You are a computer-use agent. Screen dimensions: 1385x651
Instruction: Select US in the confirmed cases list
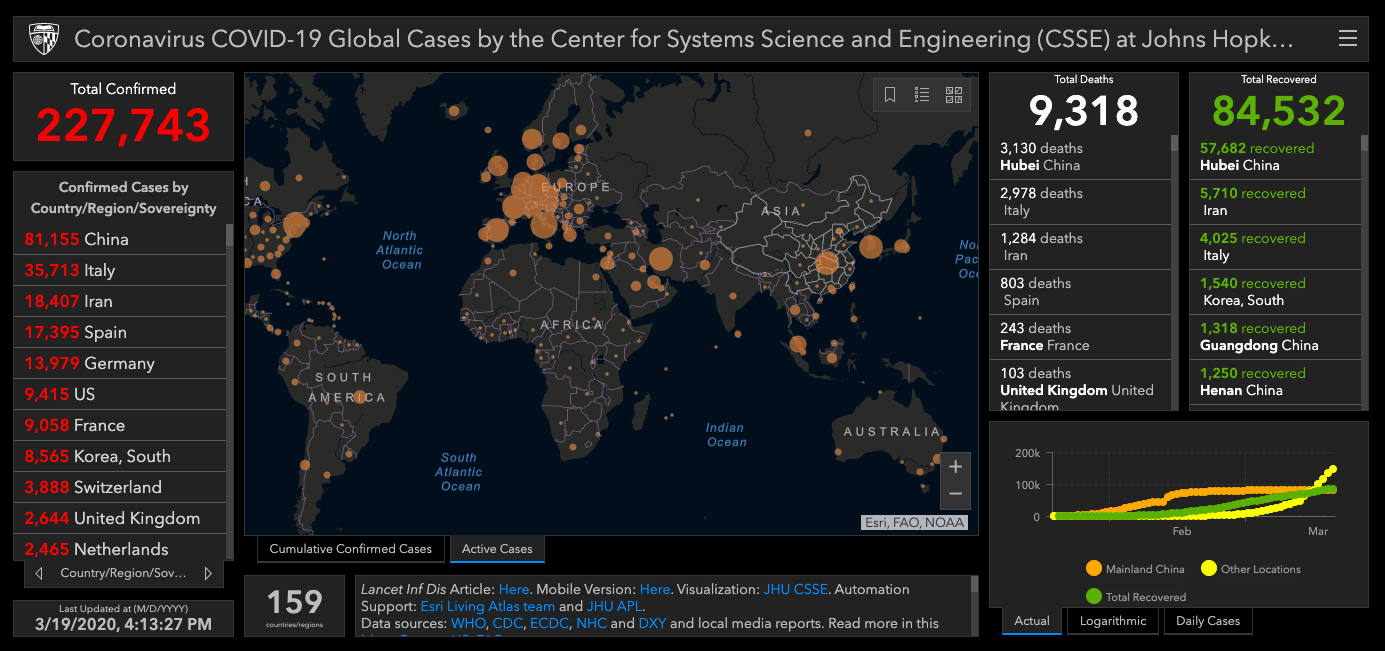(120, 394)
